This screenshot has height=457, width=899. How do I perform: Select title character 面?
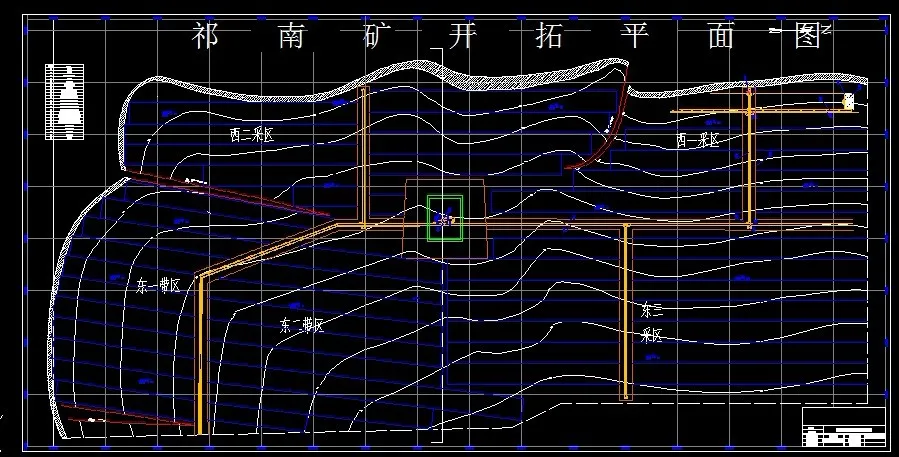point(721,37)
